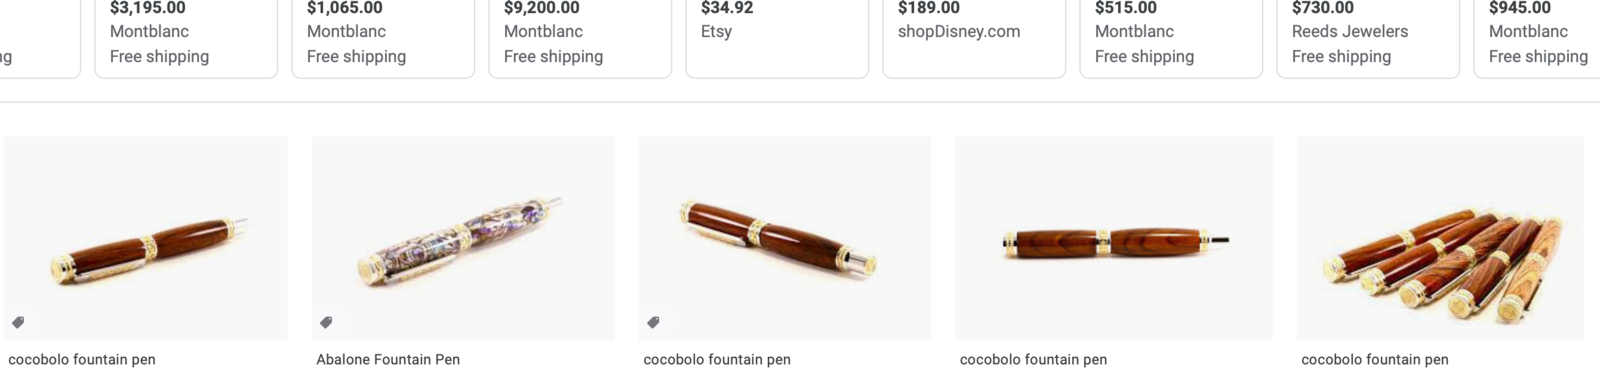Open the Abalone Fountain Pen image
Screen dimensions: 1600x368
(x=463, y=238)
